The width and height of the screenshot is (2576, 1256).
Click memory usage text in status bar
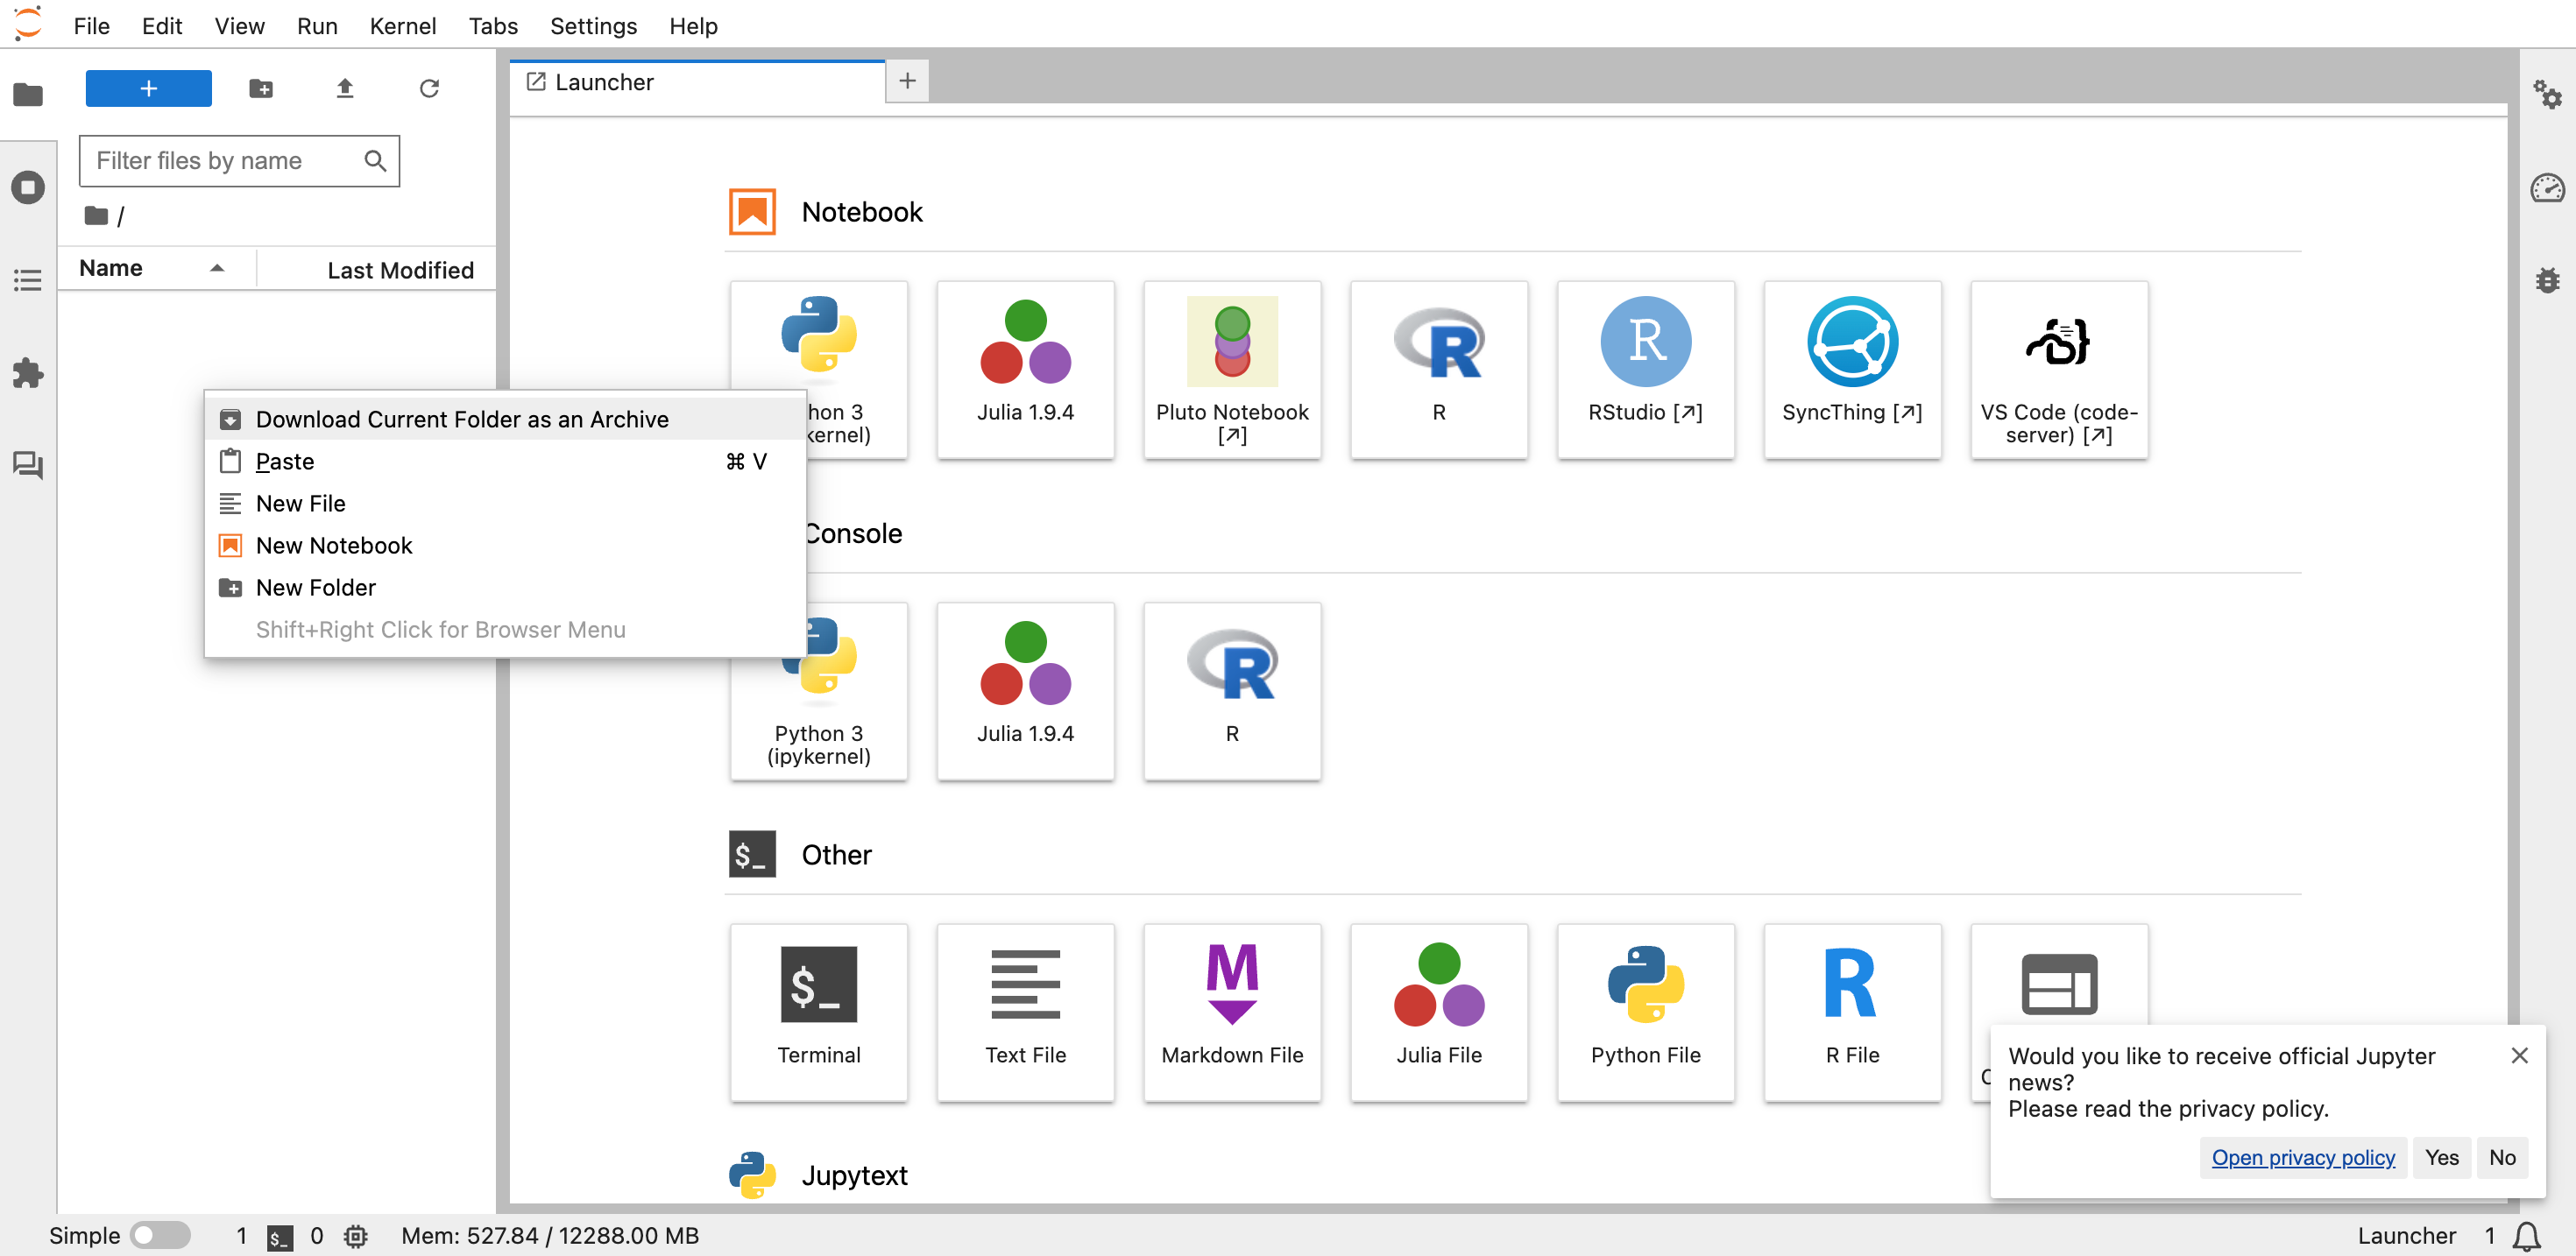pos(550,1236)
